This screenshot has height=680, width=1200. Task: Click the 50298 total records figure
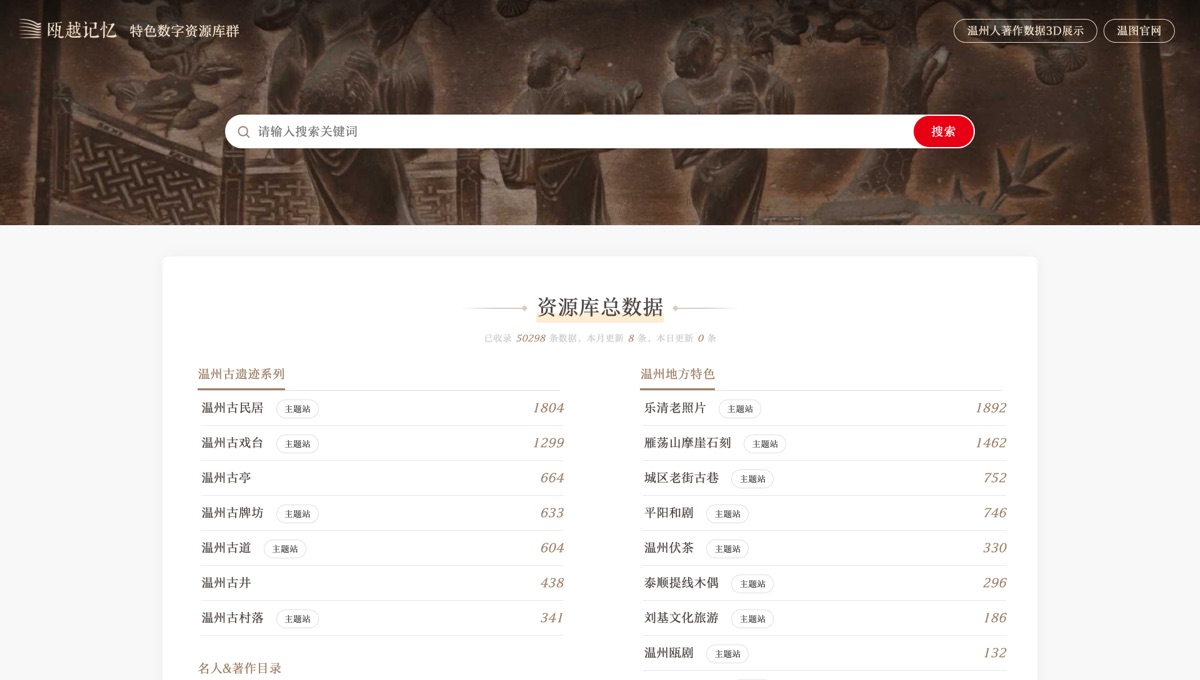click(x=531, y=338)
